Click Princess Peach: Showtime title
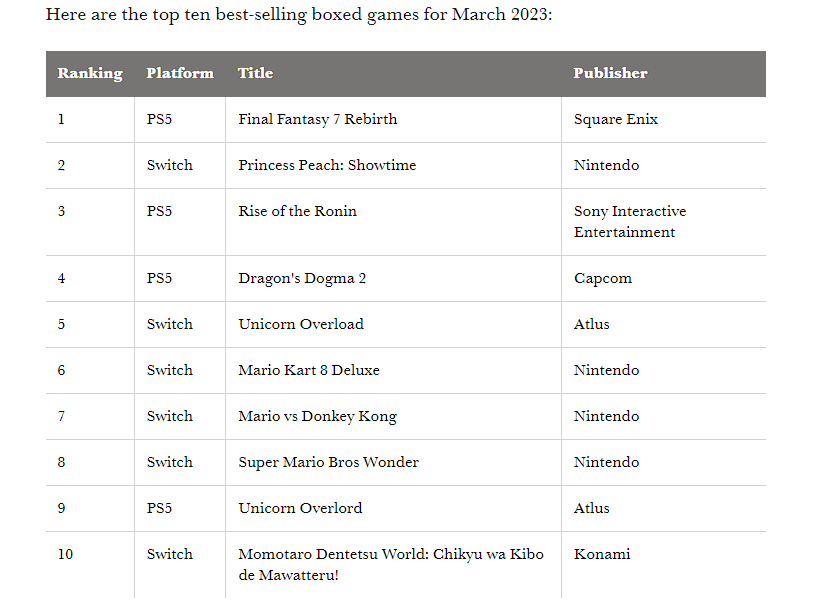This screenshot has height=601, width=828. pos(327,166)
